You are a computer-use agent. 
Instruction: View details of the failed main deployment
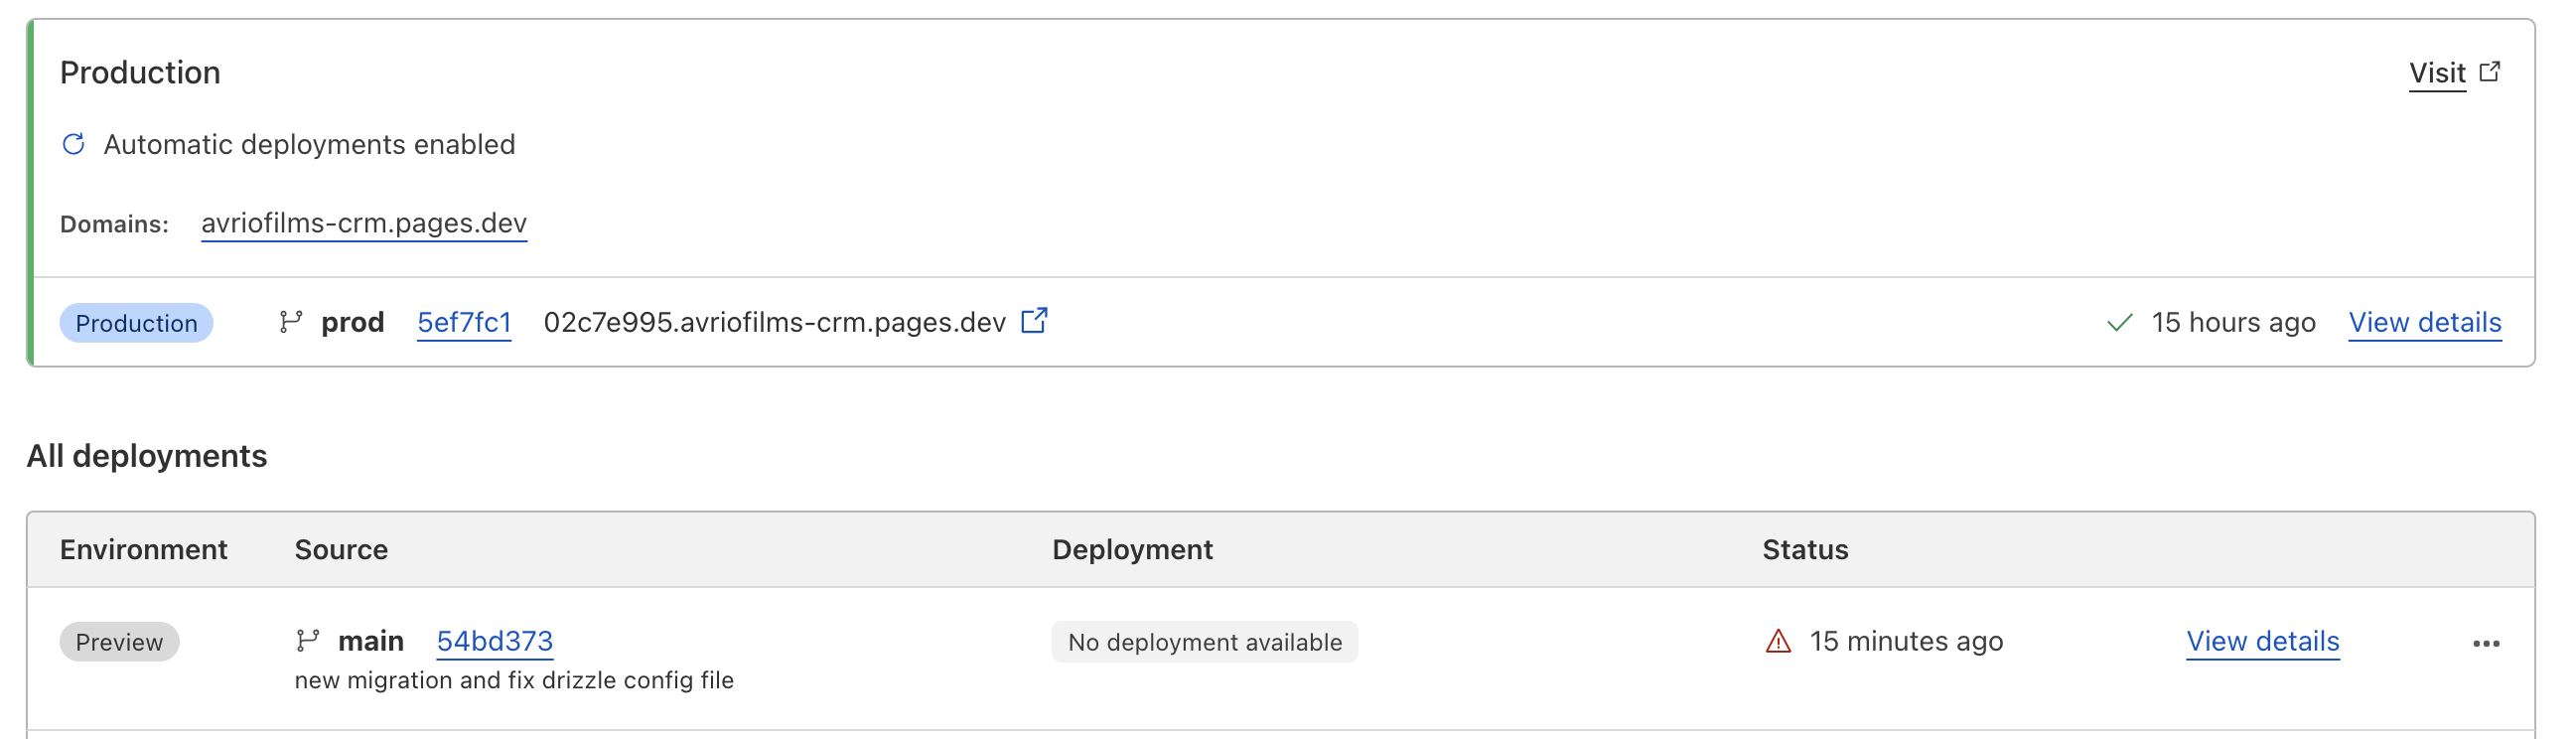coord(2263,641)
